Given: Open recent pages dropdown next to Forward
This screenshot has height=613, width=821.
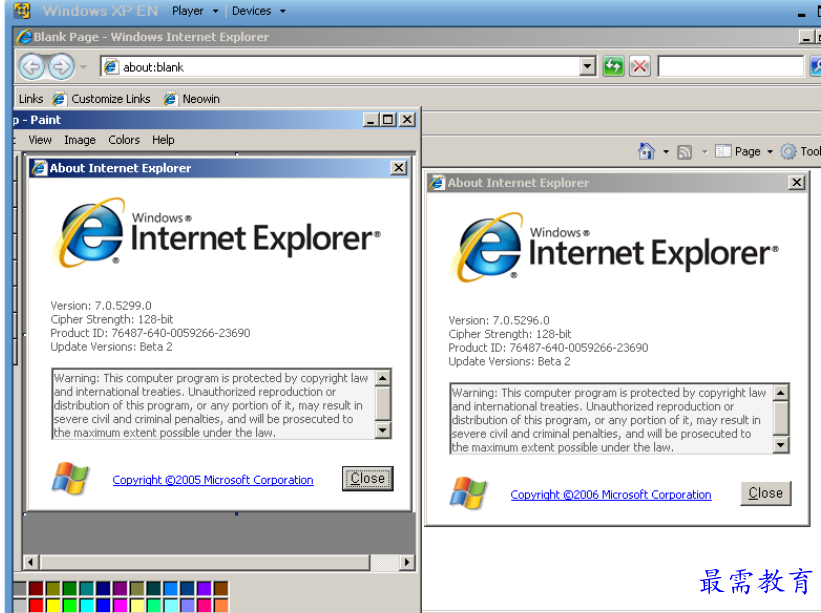Looking at the screenshot, I should click(83, 67).
